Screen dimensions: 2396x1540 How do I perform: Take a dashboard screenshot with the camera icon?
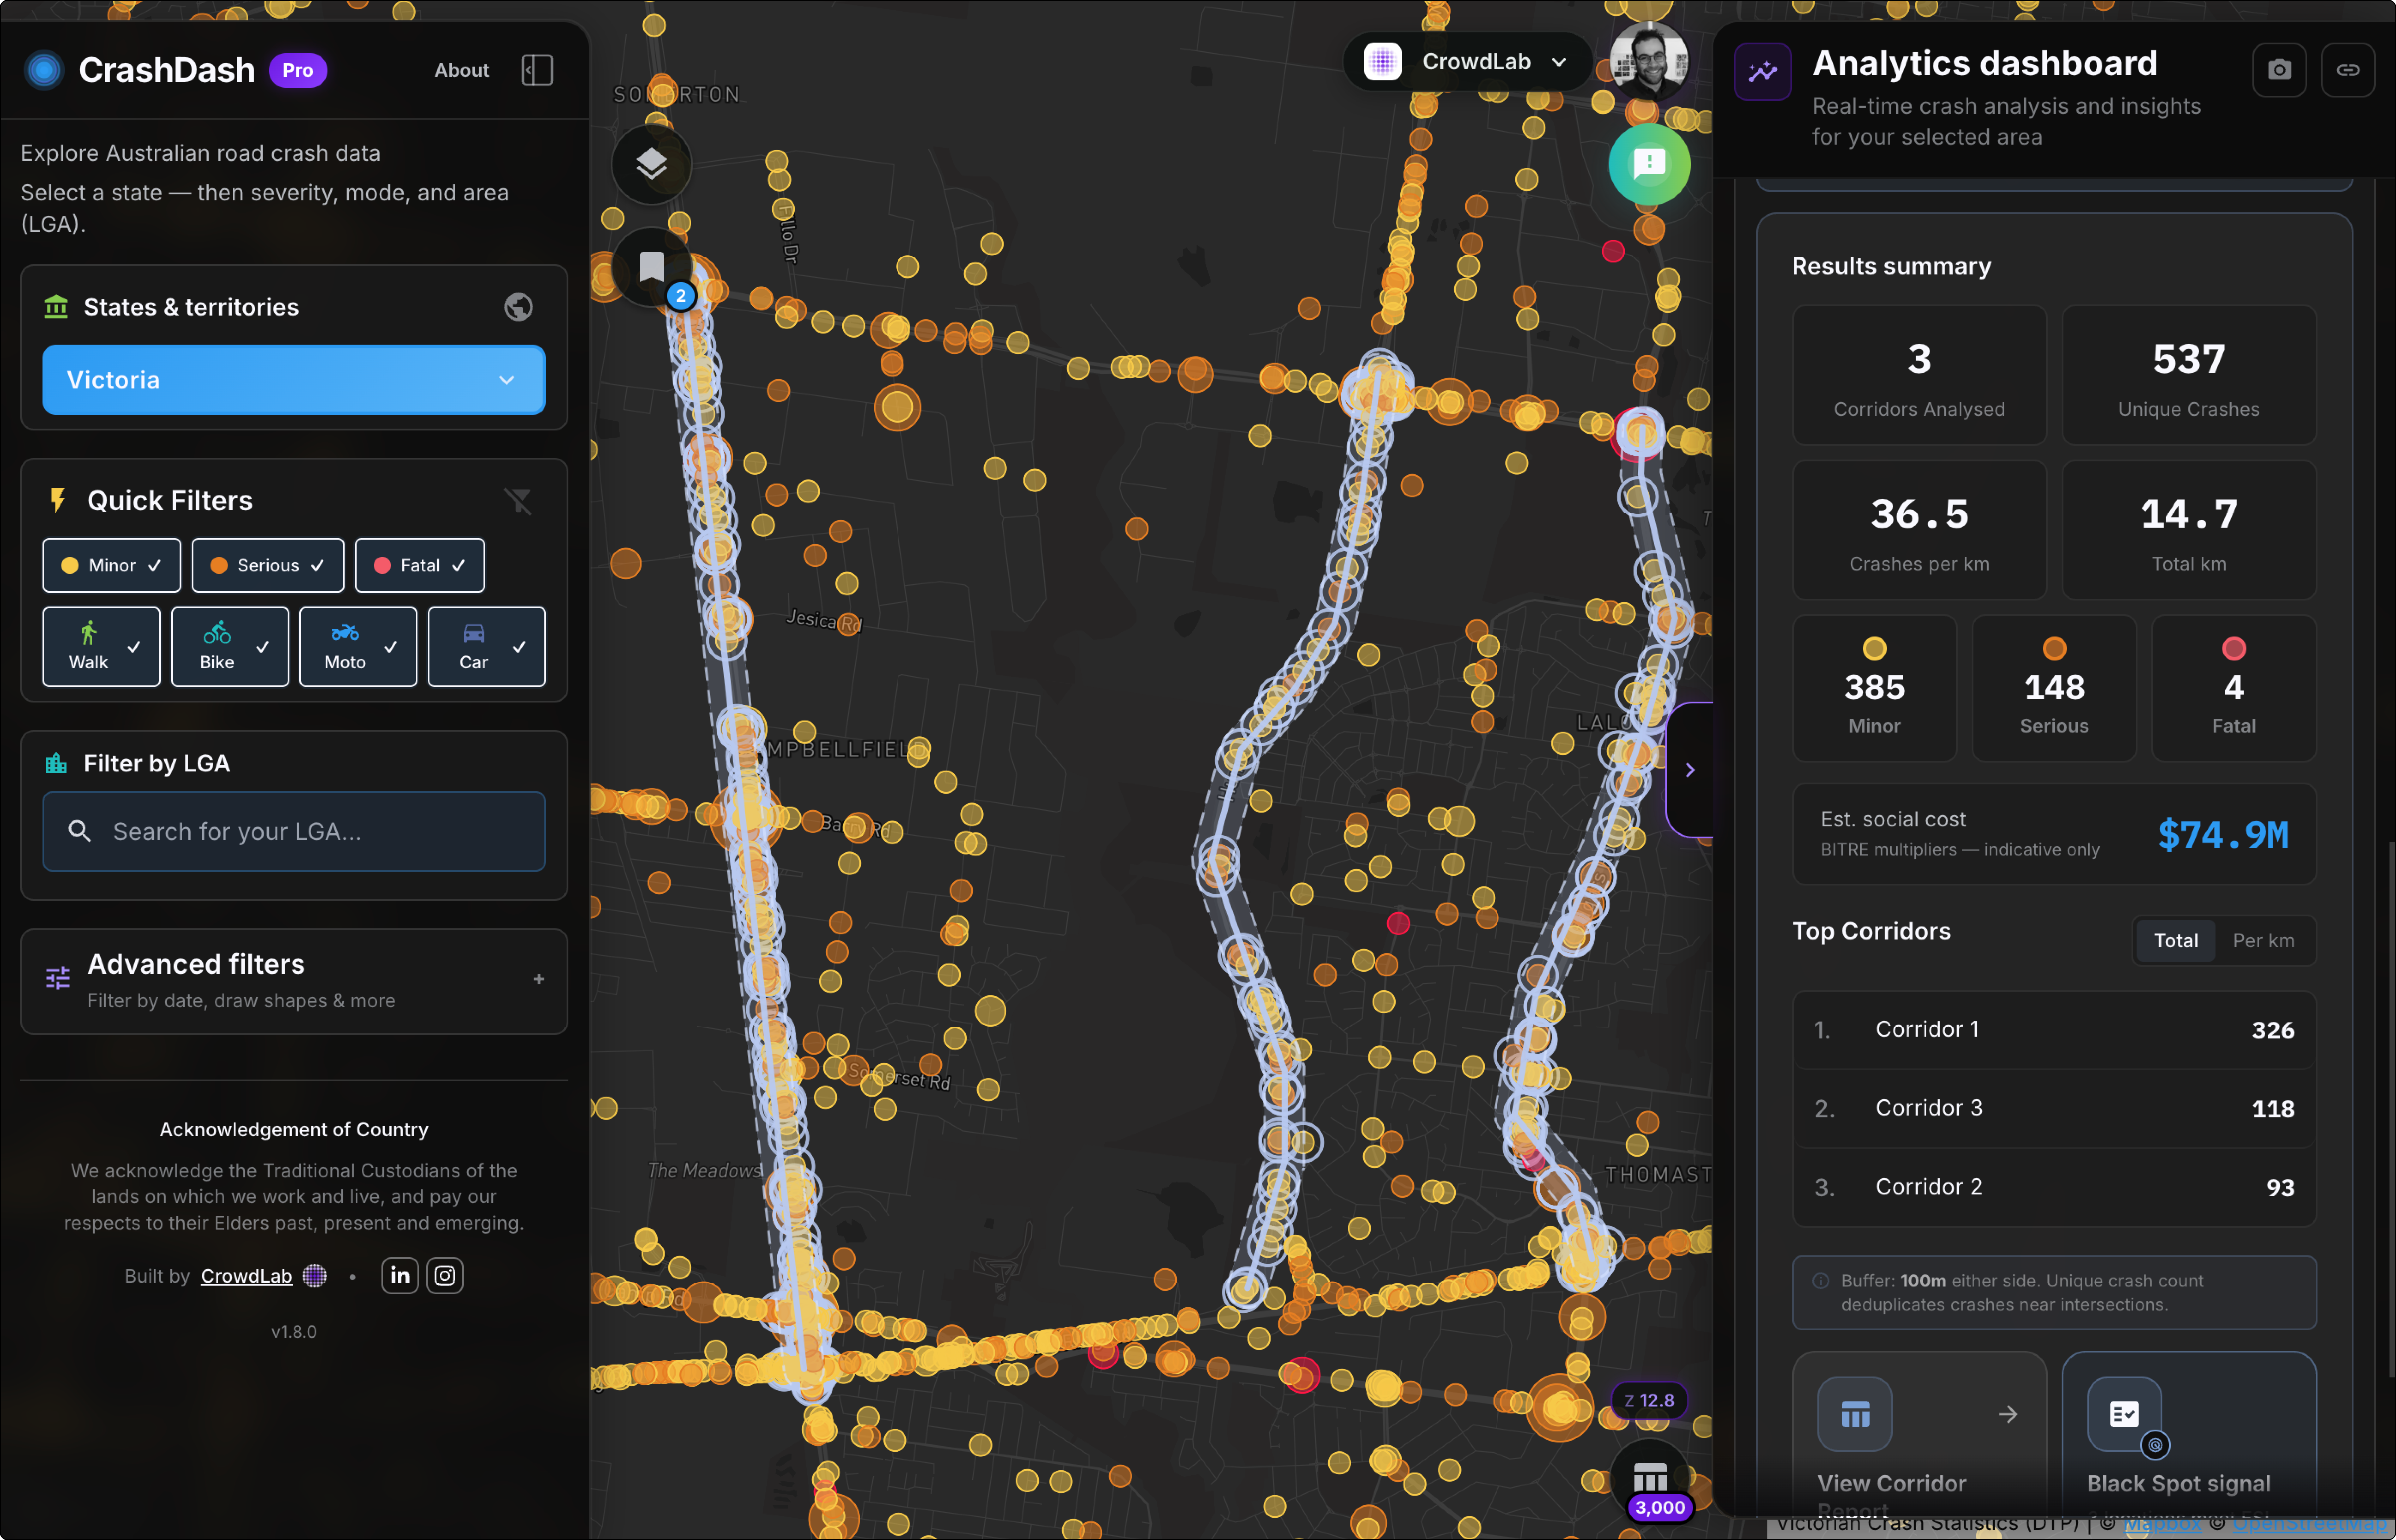[x=2279, y=70]
